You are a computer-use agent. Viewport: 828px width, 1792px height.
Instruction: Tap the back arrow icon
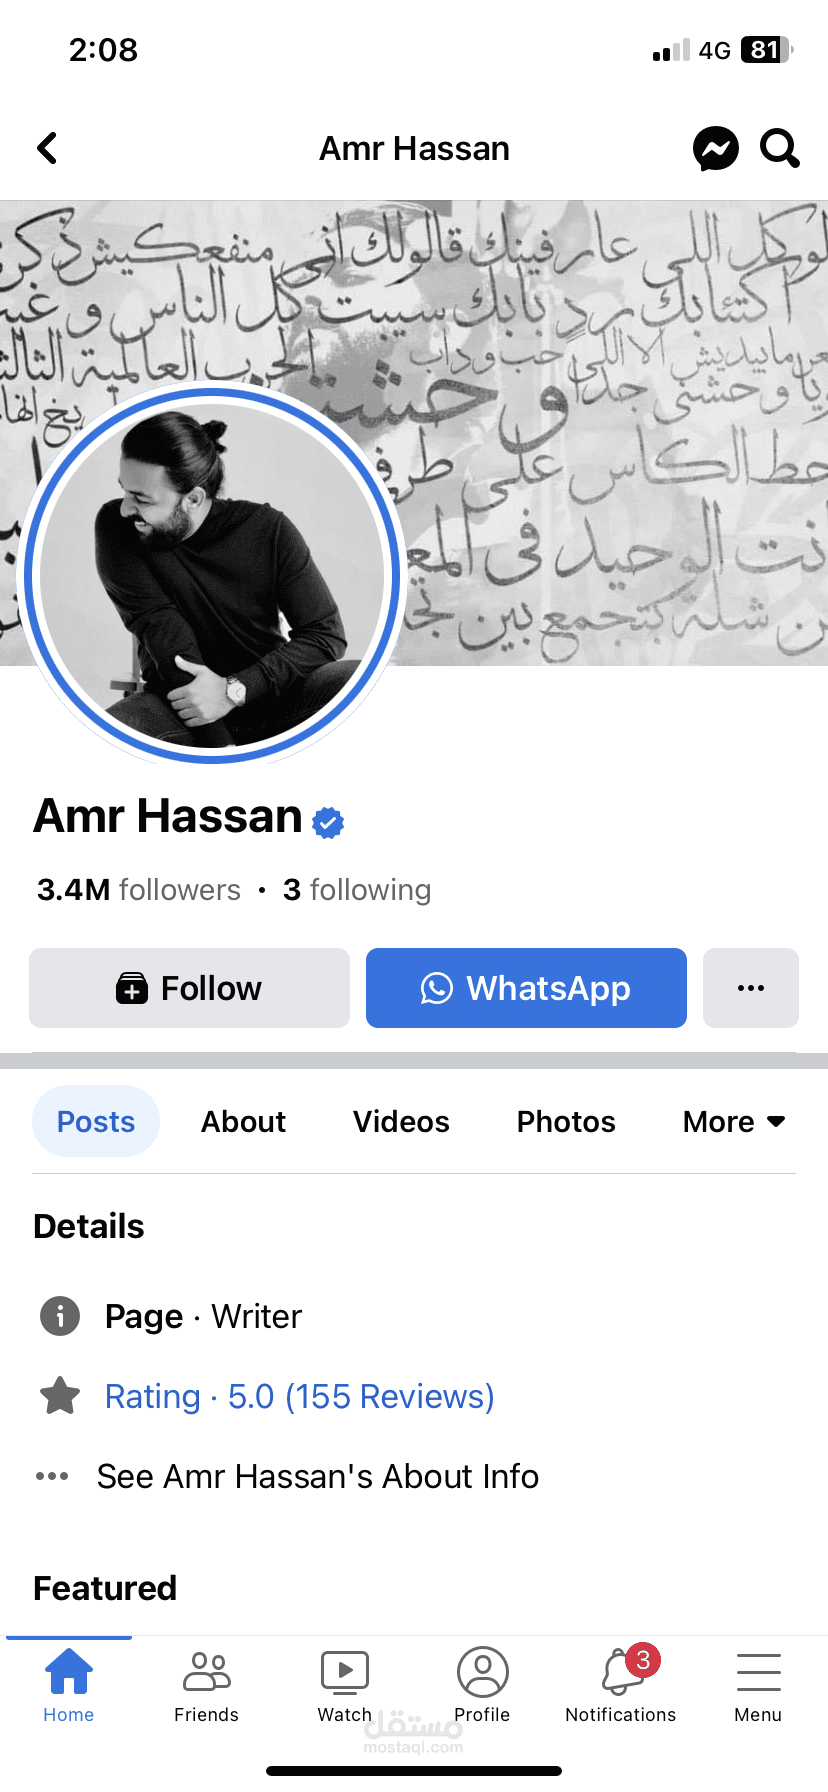click(47, 148)
